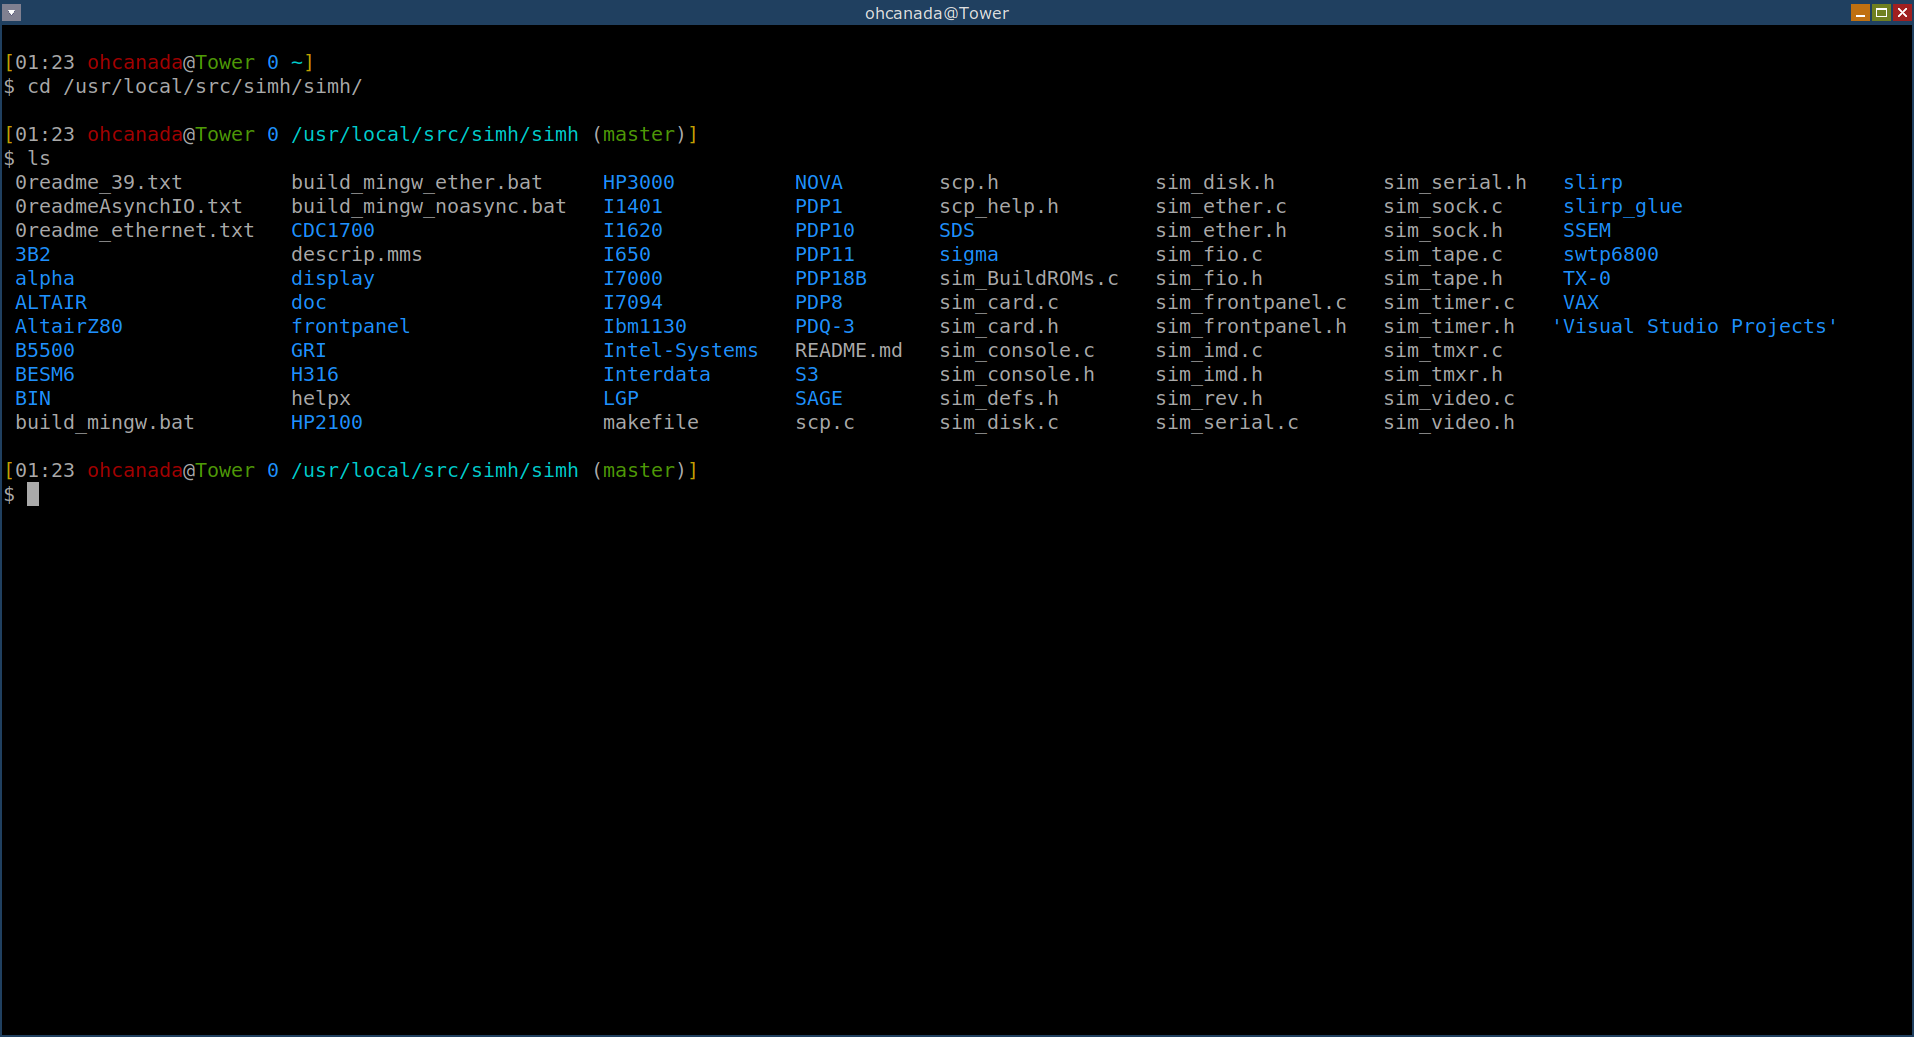This screenshot has height=1037, width=1914.
Task: Click the 'sim_tape.c' file name
Action: click(x=1443, y=255)
